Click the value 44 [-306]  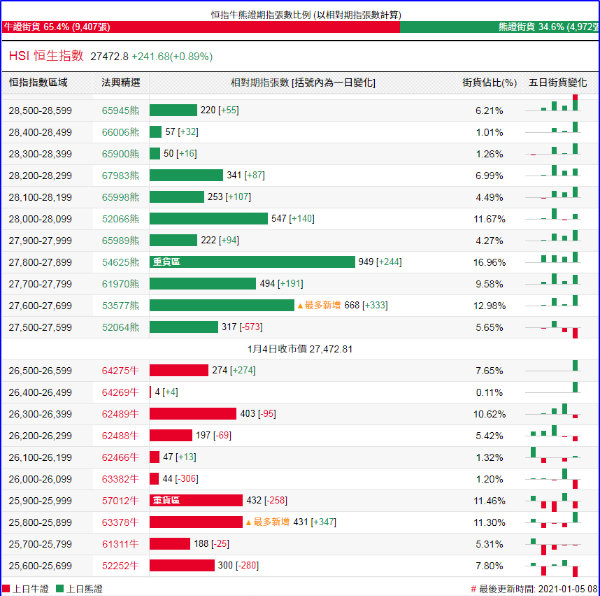pyautogui.click(x=180, y=479)
